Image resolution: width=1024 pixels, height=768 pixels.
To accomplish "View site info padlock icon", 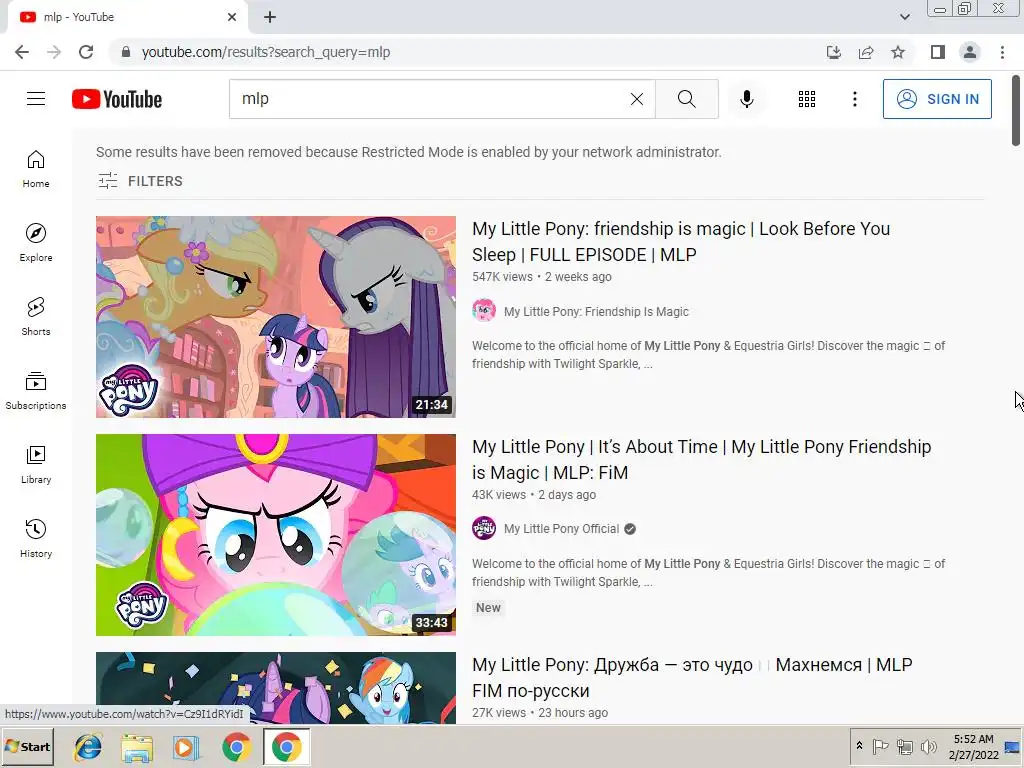I will point(126,52).
